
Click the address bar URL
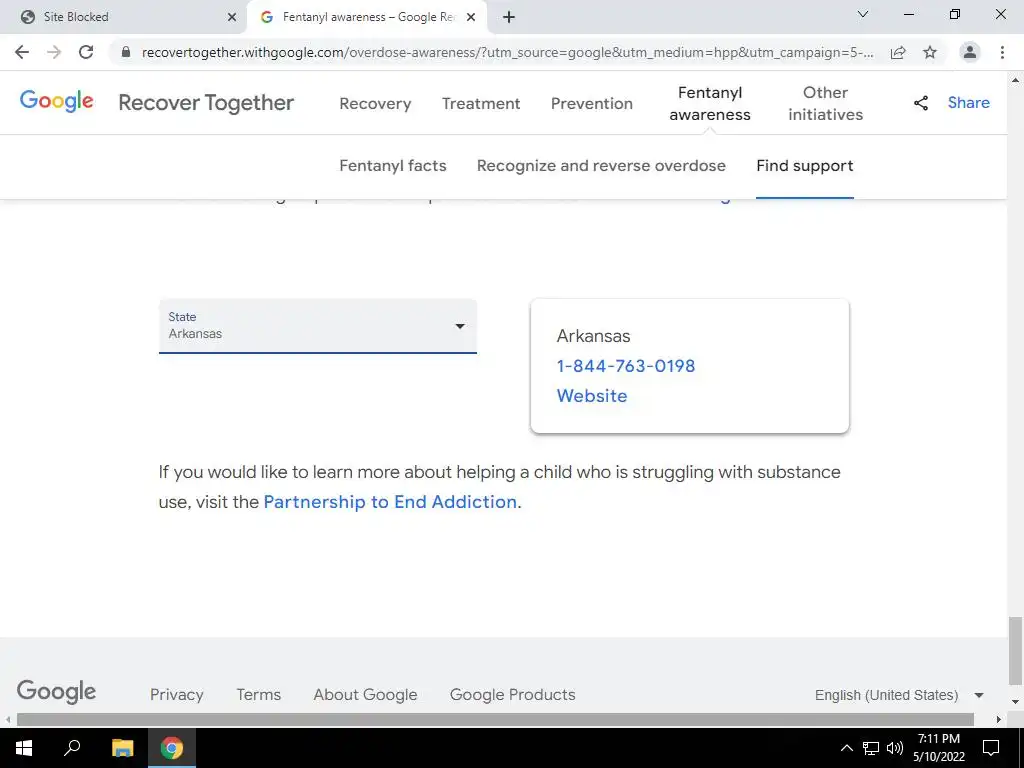coord(507,52)
